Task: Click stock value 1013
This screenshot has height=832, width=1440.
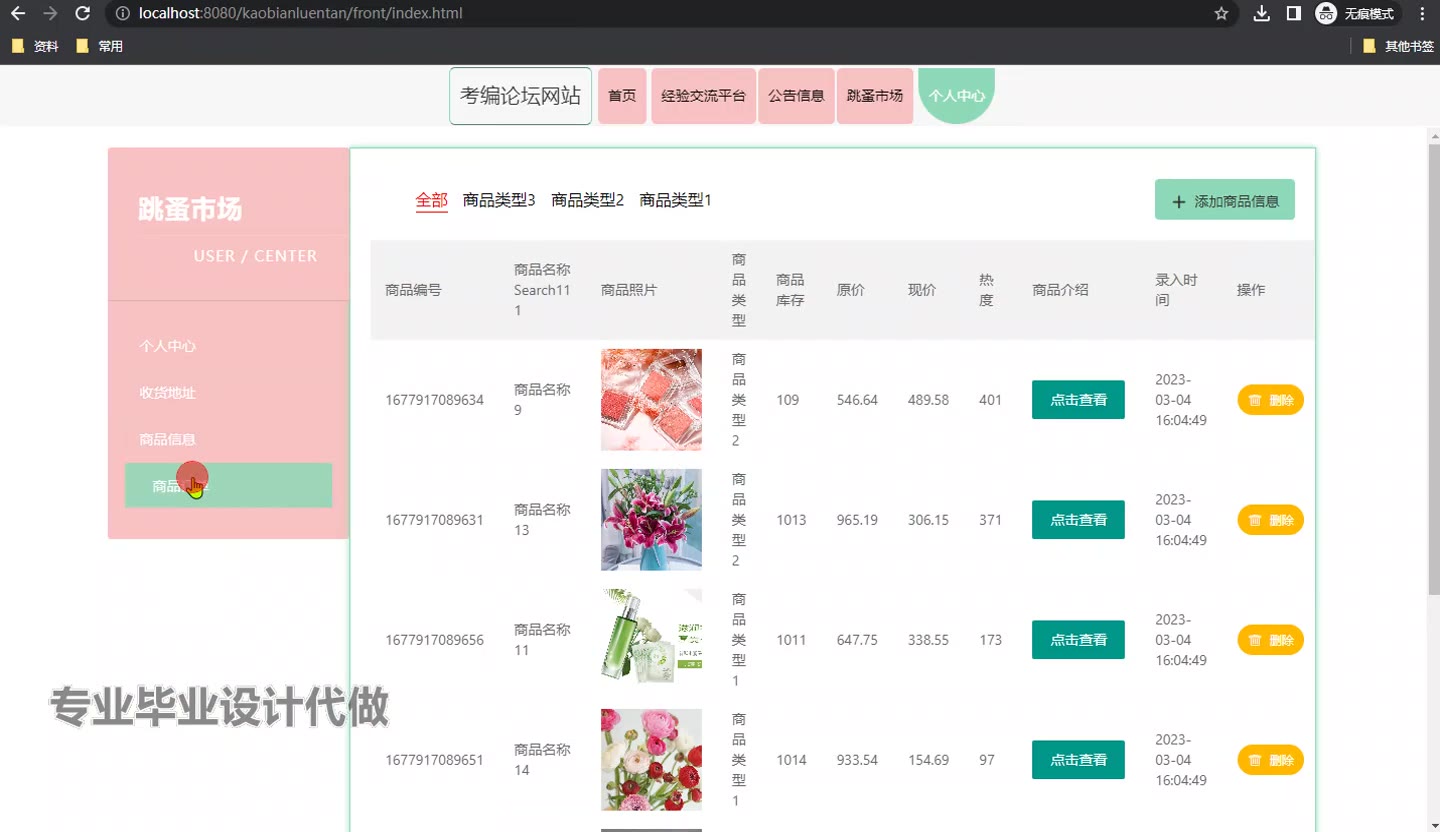Action: pyautogui.click(x=791, y=520)
